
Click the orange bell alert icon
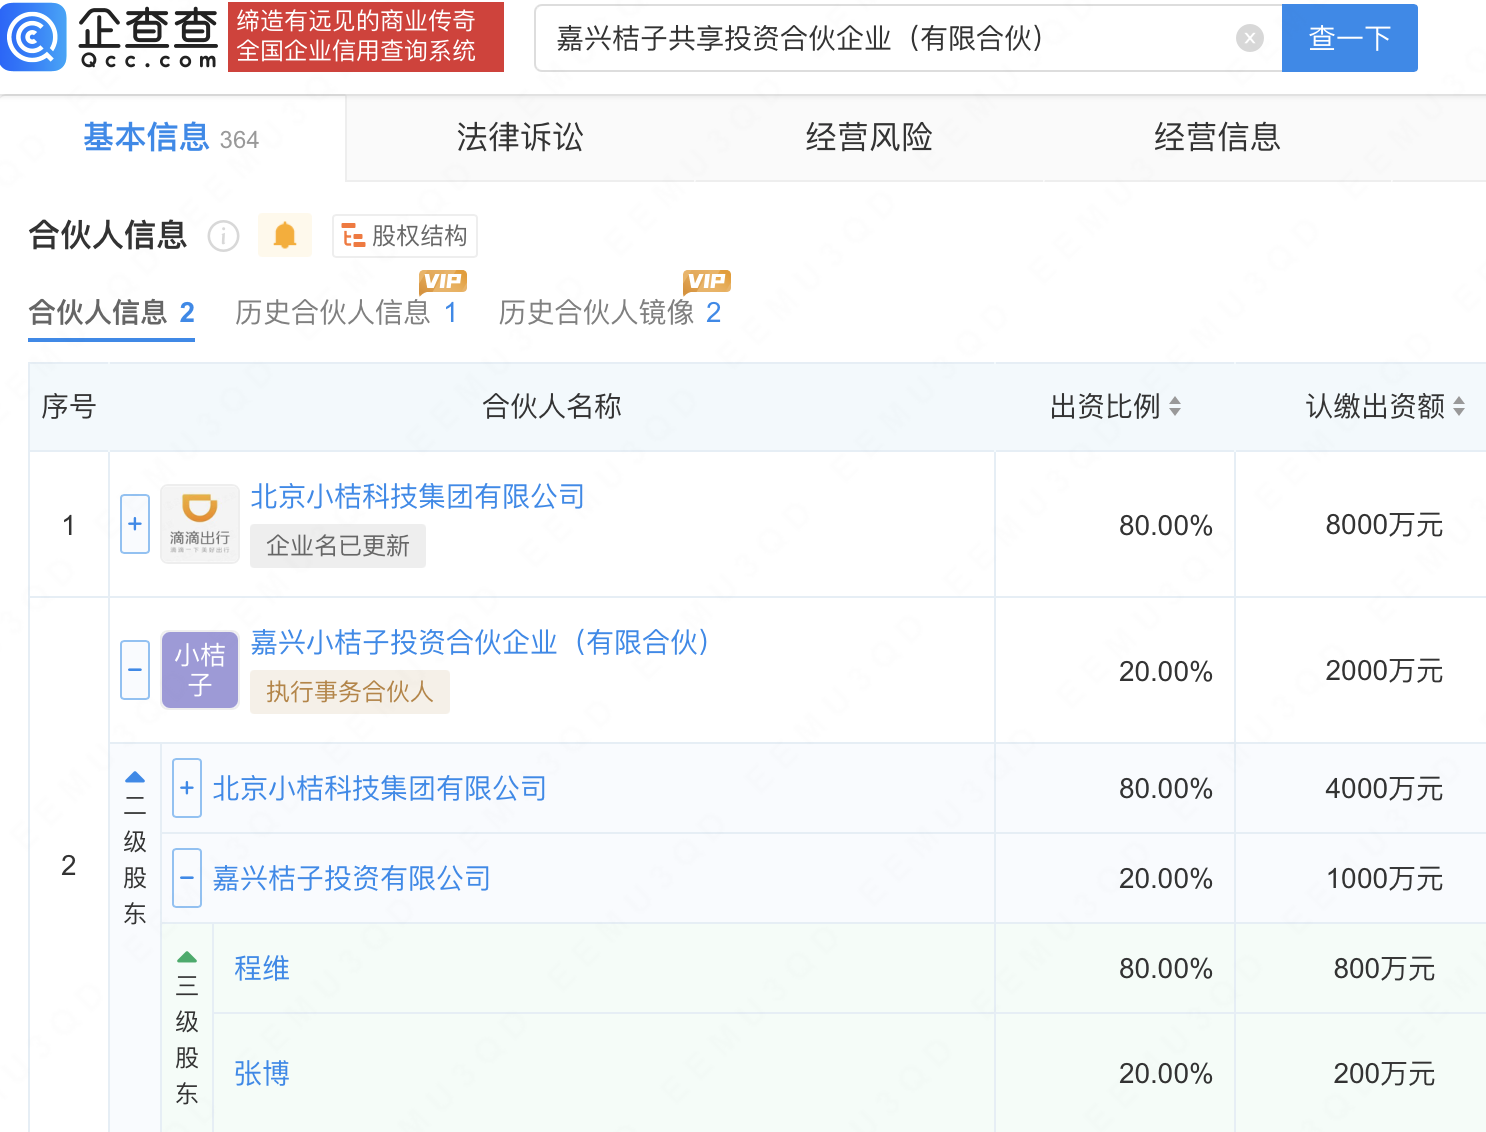(285, 236)
